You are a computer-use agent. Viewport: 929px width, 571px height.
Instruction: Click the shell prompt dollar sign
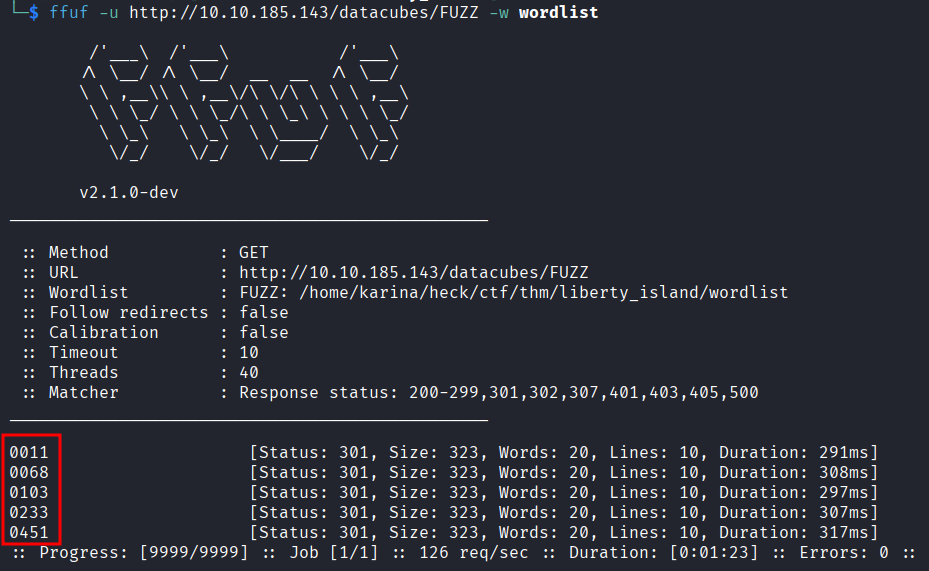34,12
